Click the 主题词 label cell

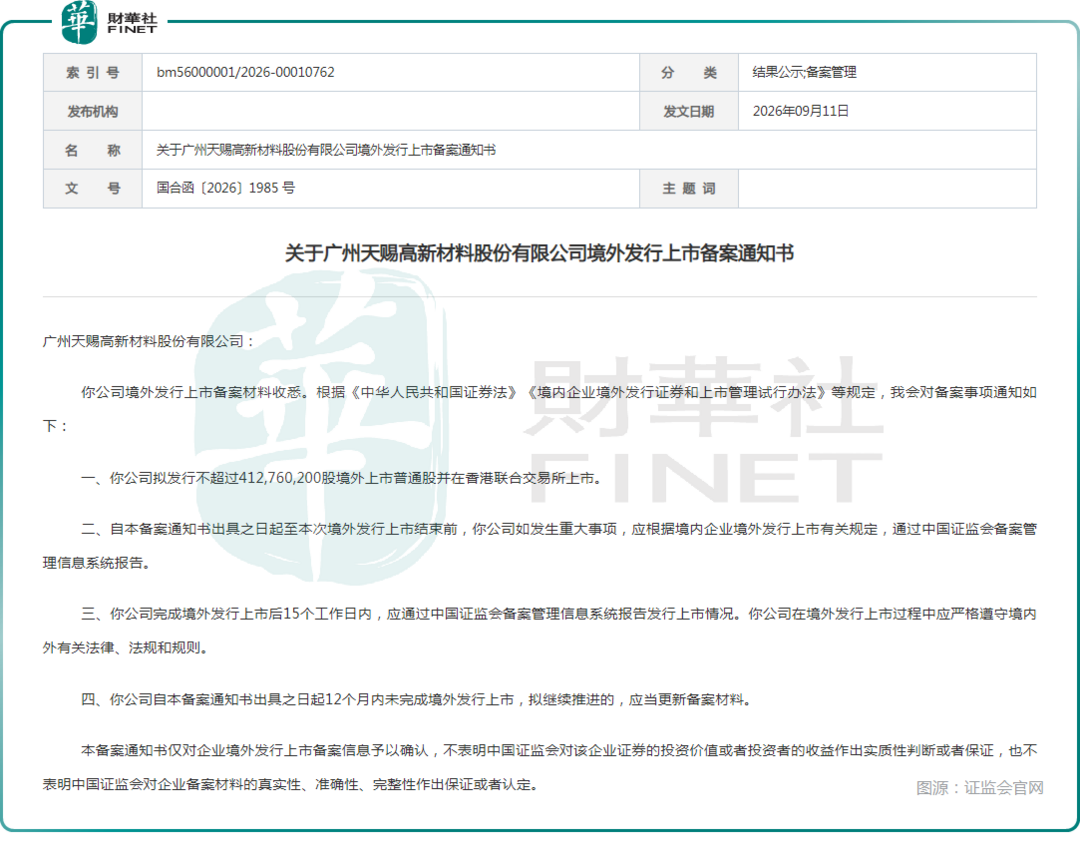pos(689,189)
